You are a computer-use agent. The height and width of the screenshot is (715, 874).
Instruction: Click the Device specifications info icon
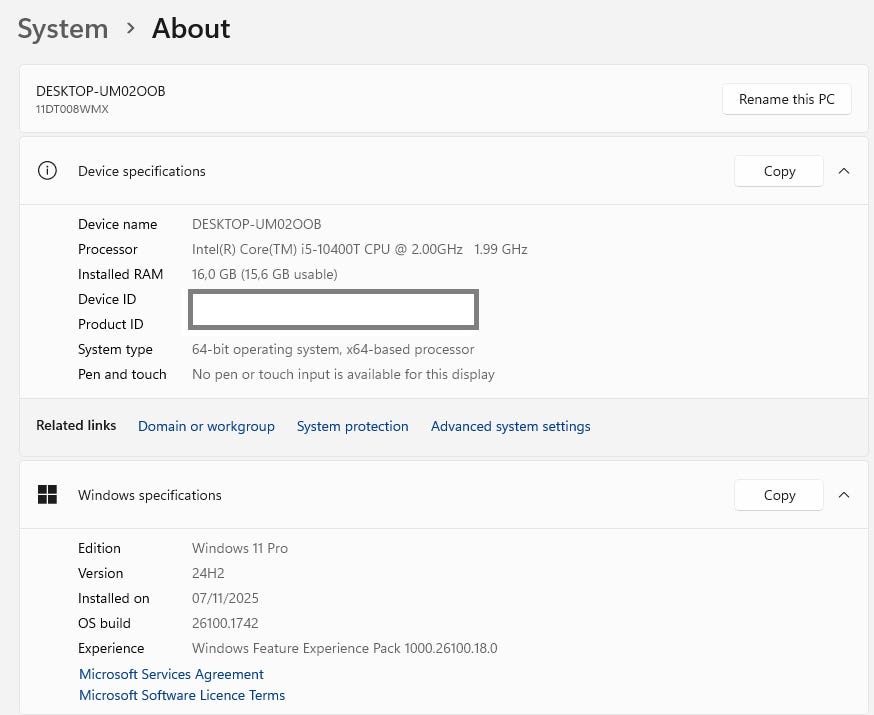click(x=47, y=171)
